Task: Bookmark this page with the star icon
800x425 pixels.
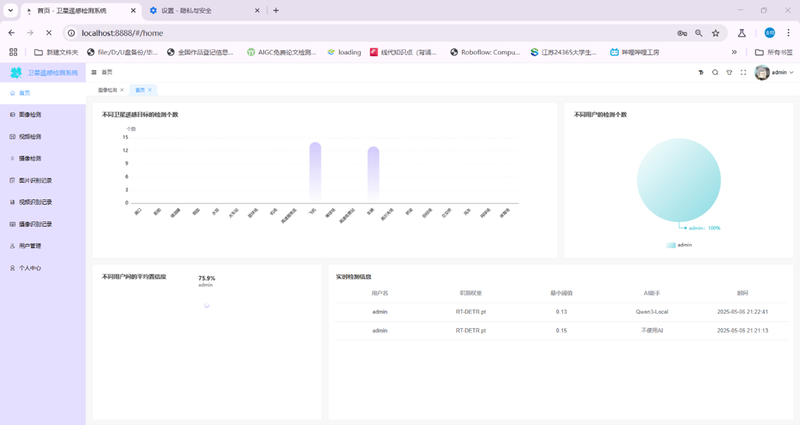Action: point(716,33)
